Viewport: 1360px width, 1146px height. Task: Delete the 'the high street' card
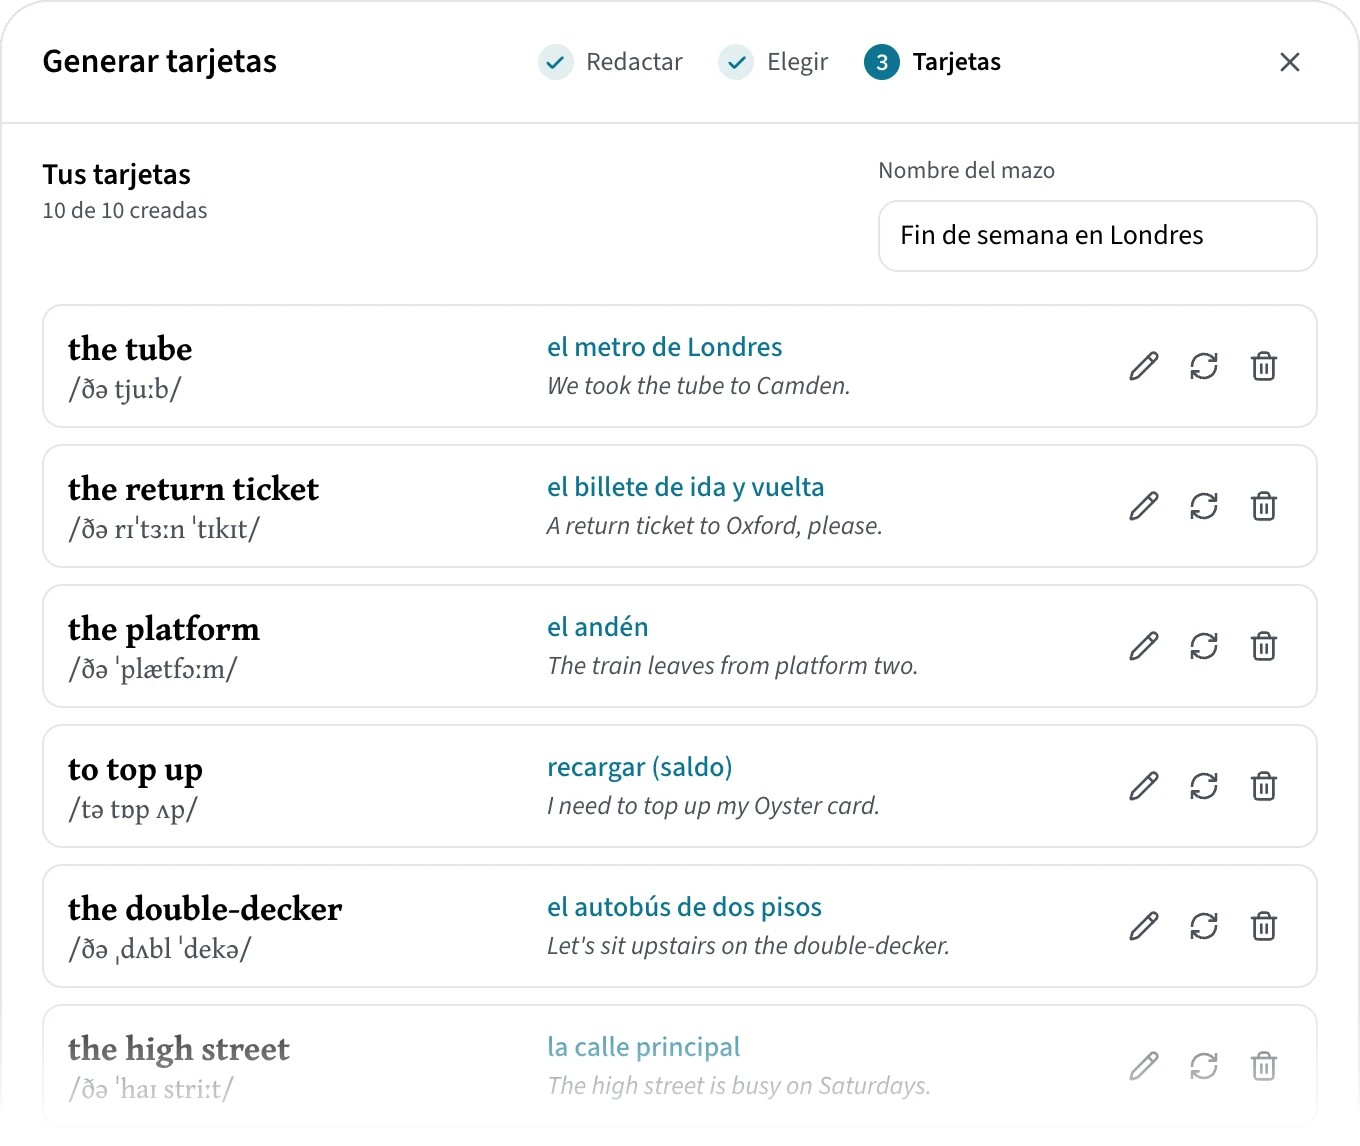pos(1264,1066)
